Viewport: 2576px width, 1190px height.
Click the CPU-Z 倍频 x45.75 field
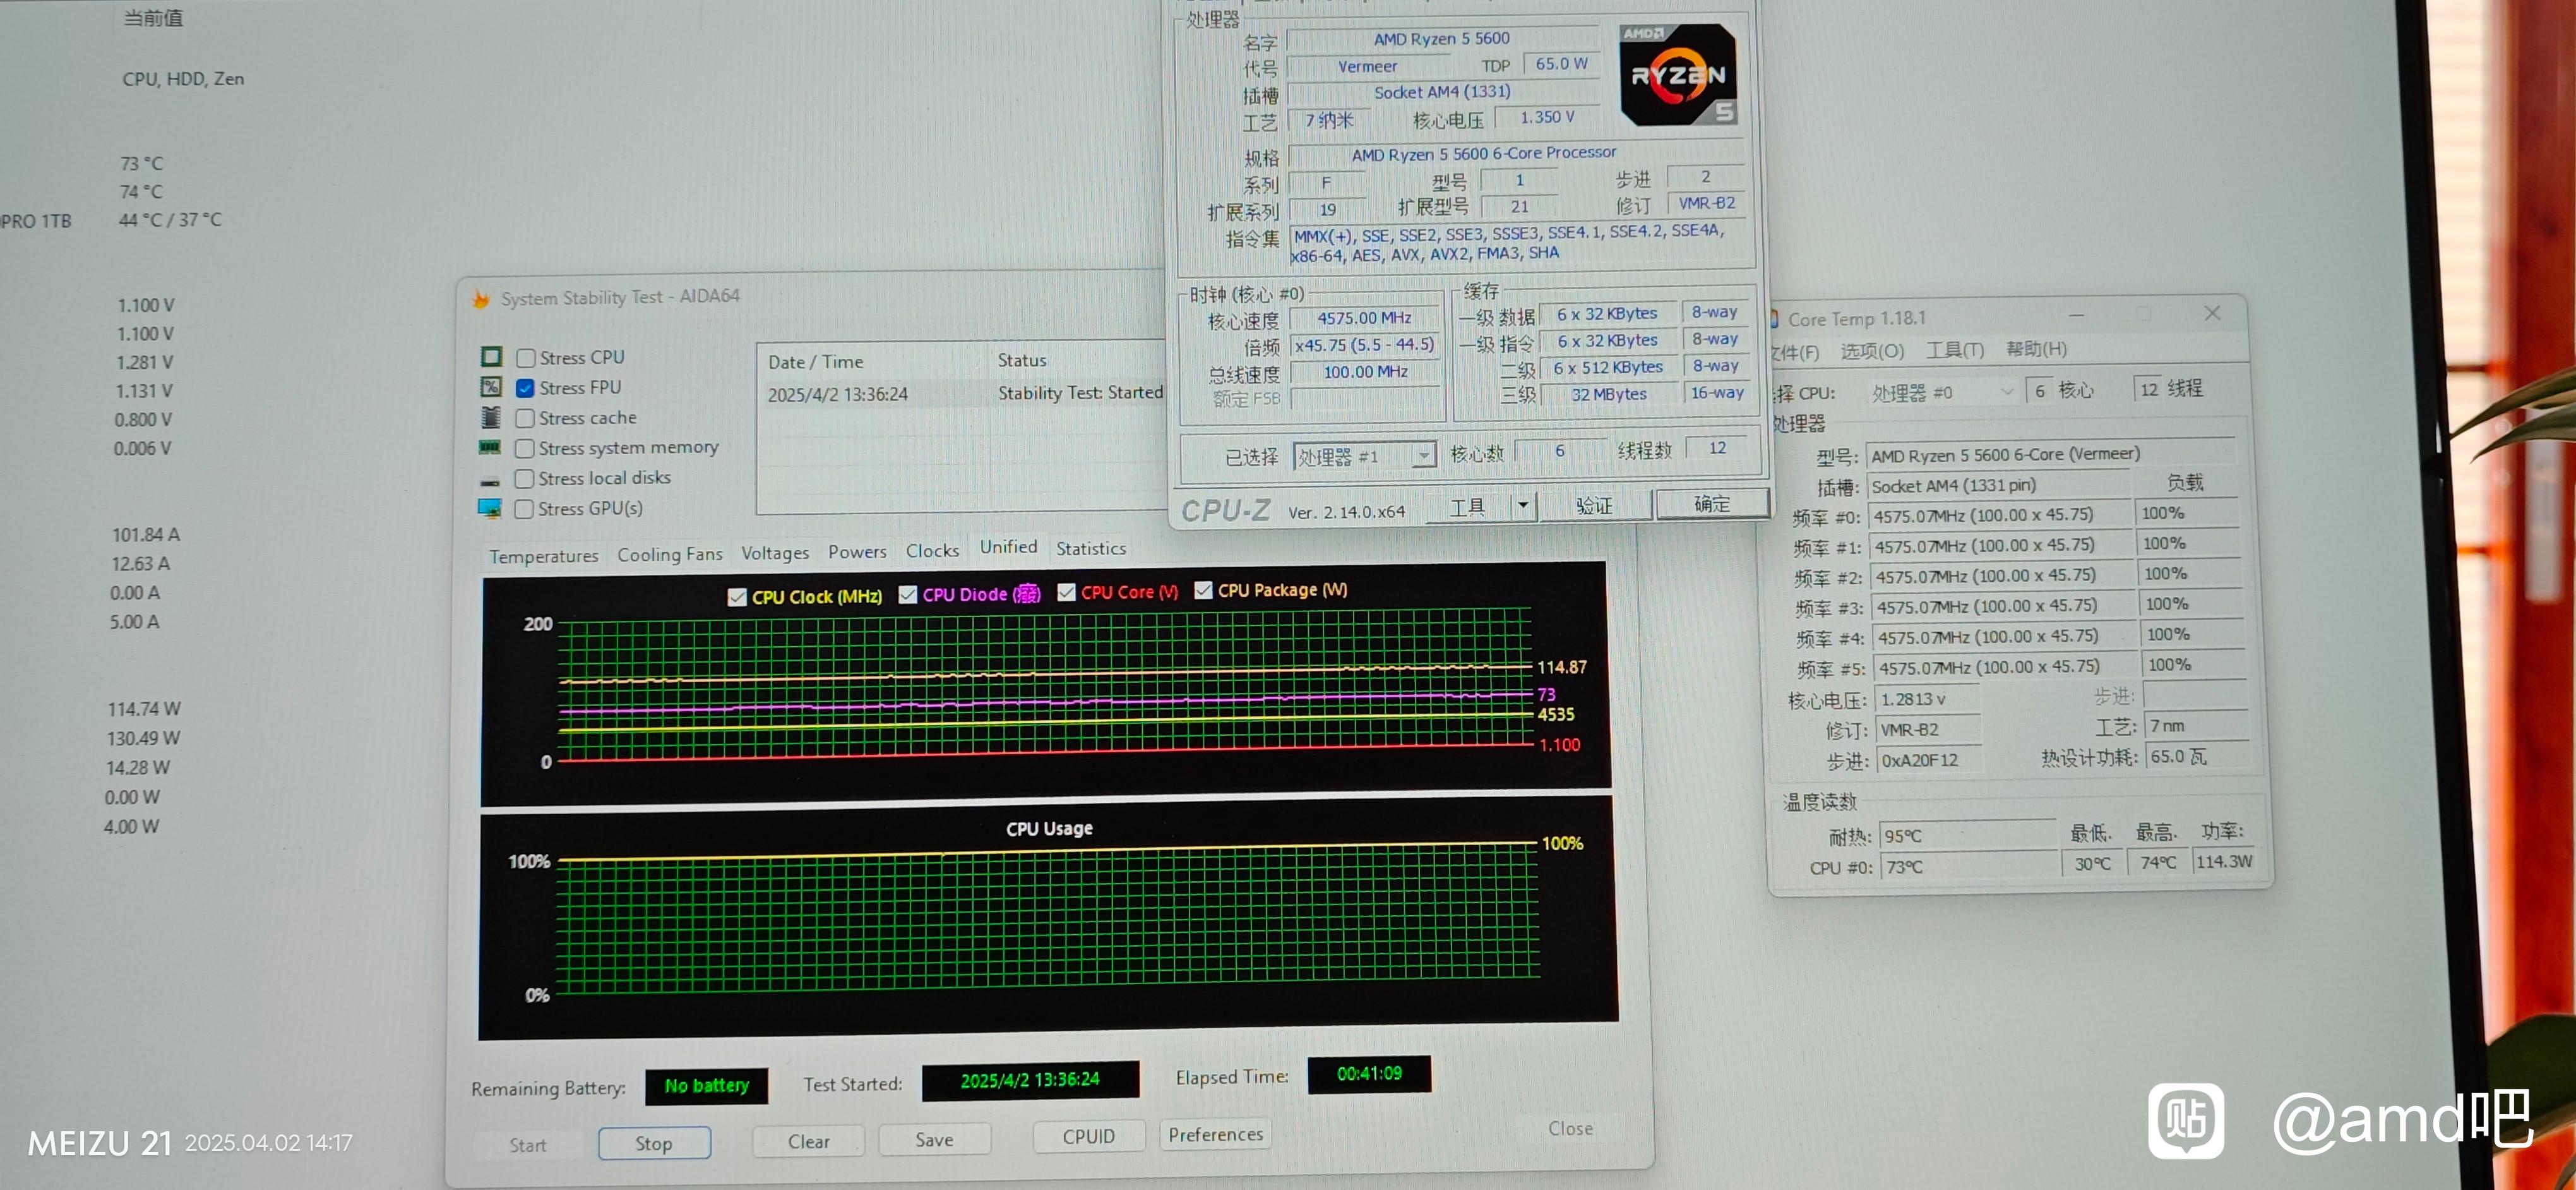tap(1364, 345)
